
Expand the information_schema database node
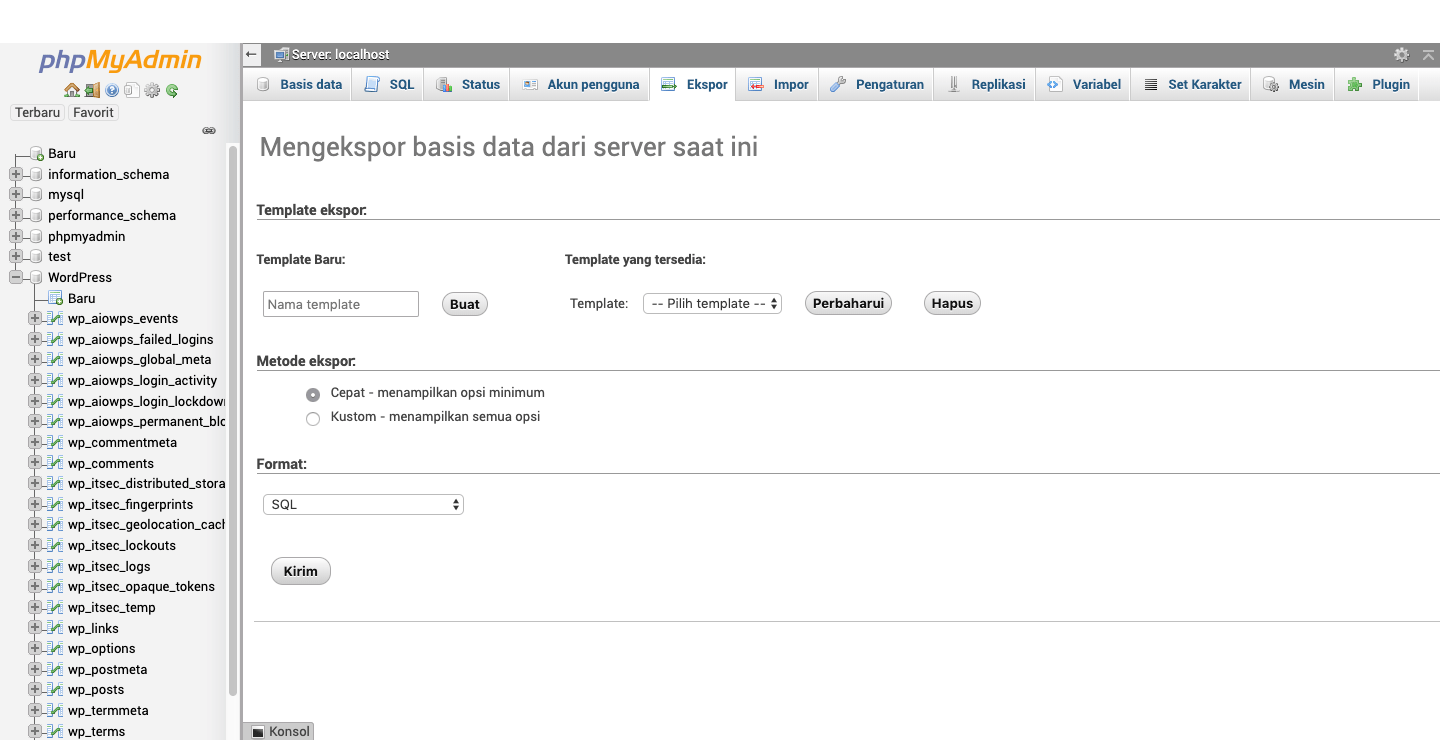16,174
